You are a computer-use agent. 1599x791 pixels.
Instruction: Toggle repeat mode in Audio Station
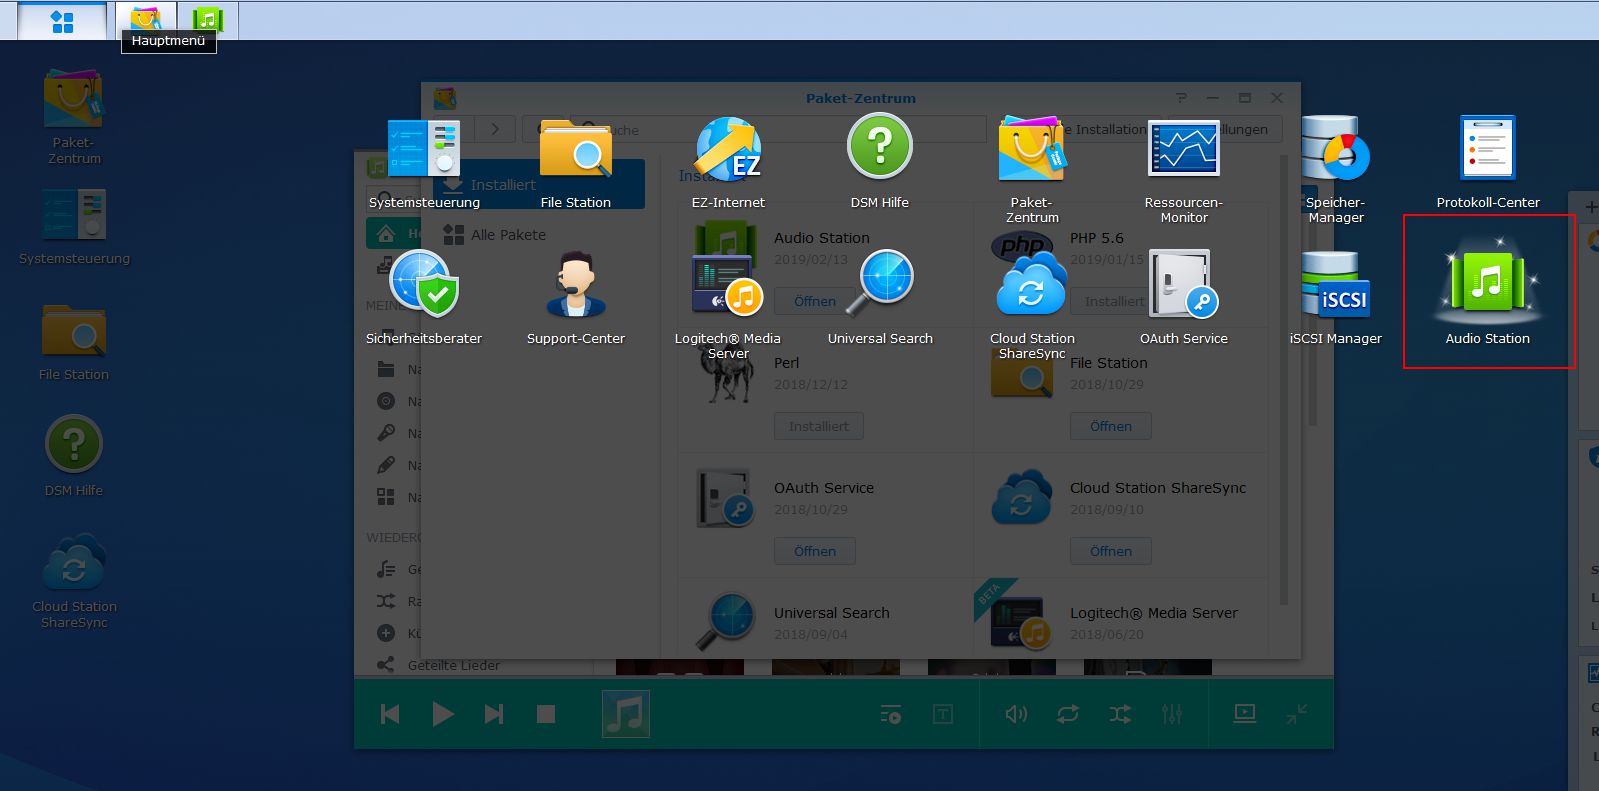(1068, 714)
